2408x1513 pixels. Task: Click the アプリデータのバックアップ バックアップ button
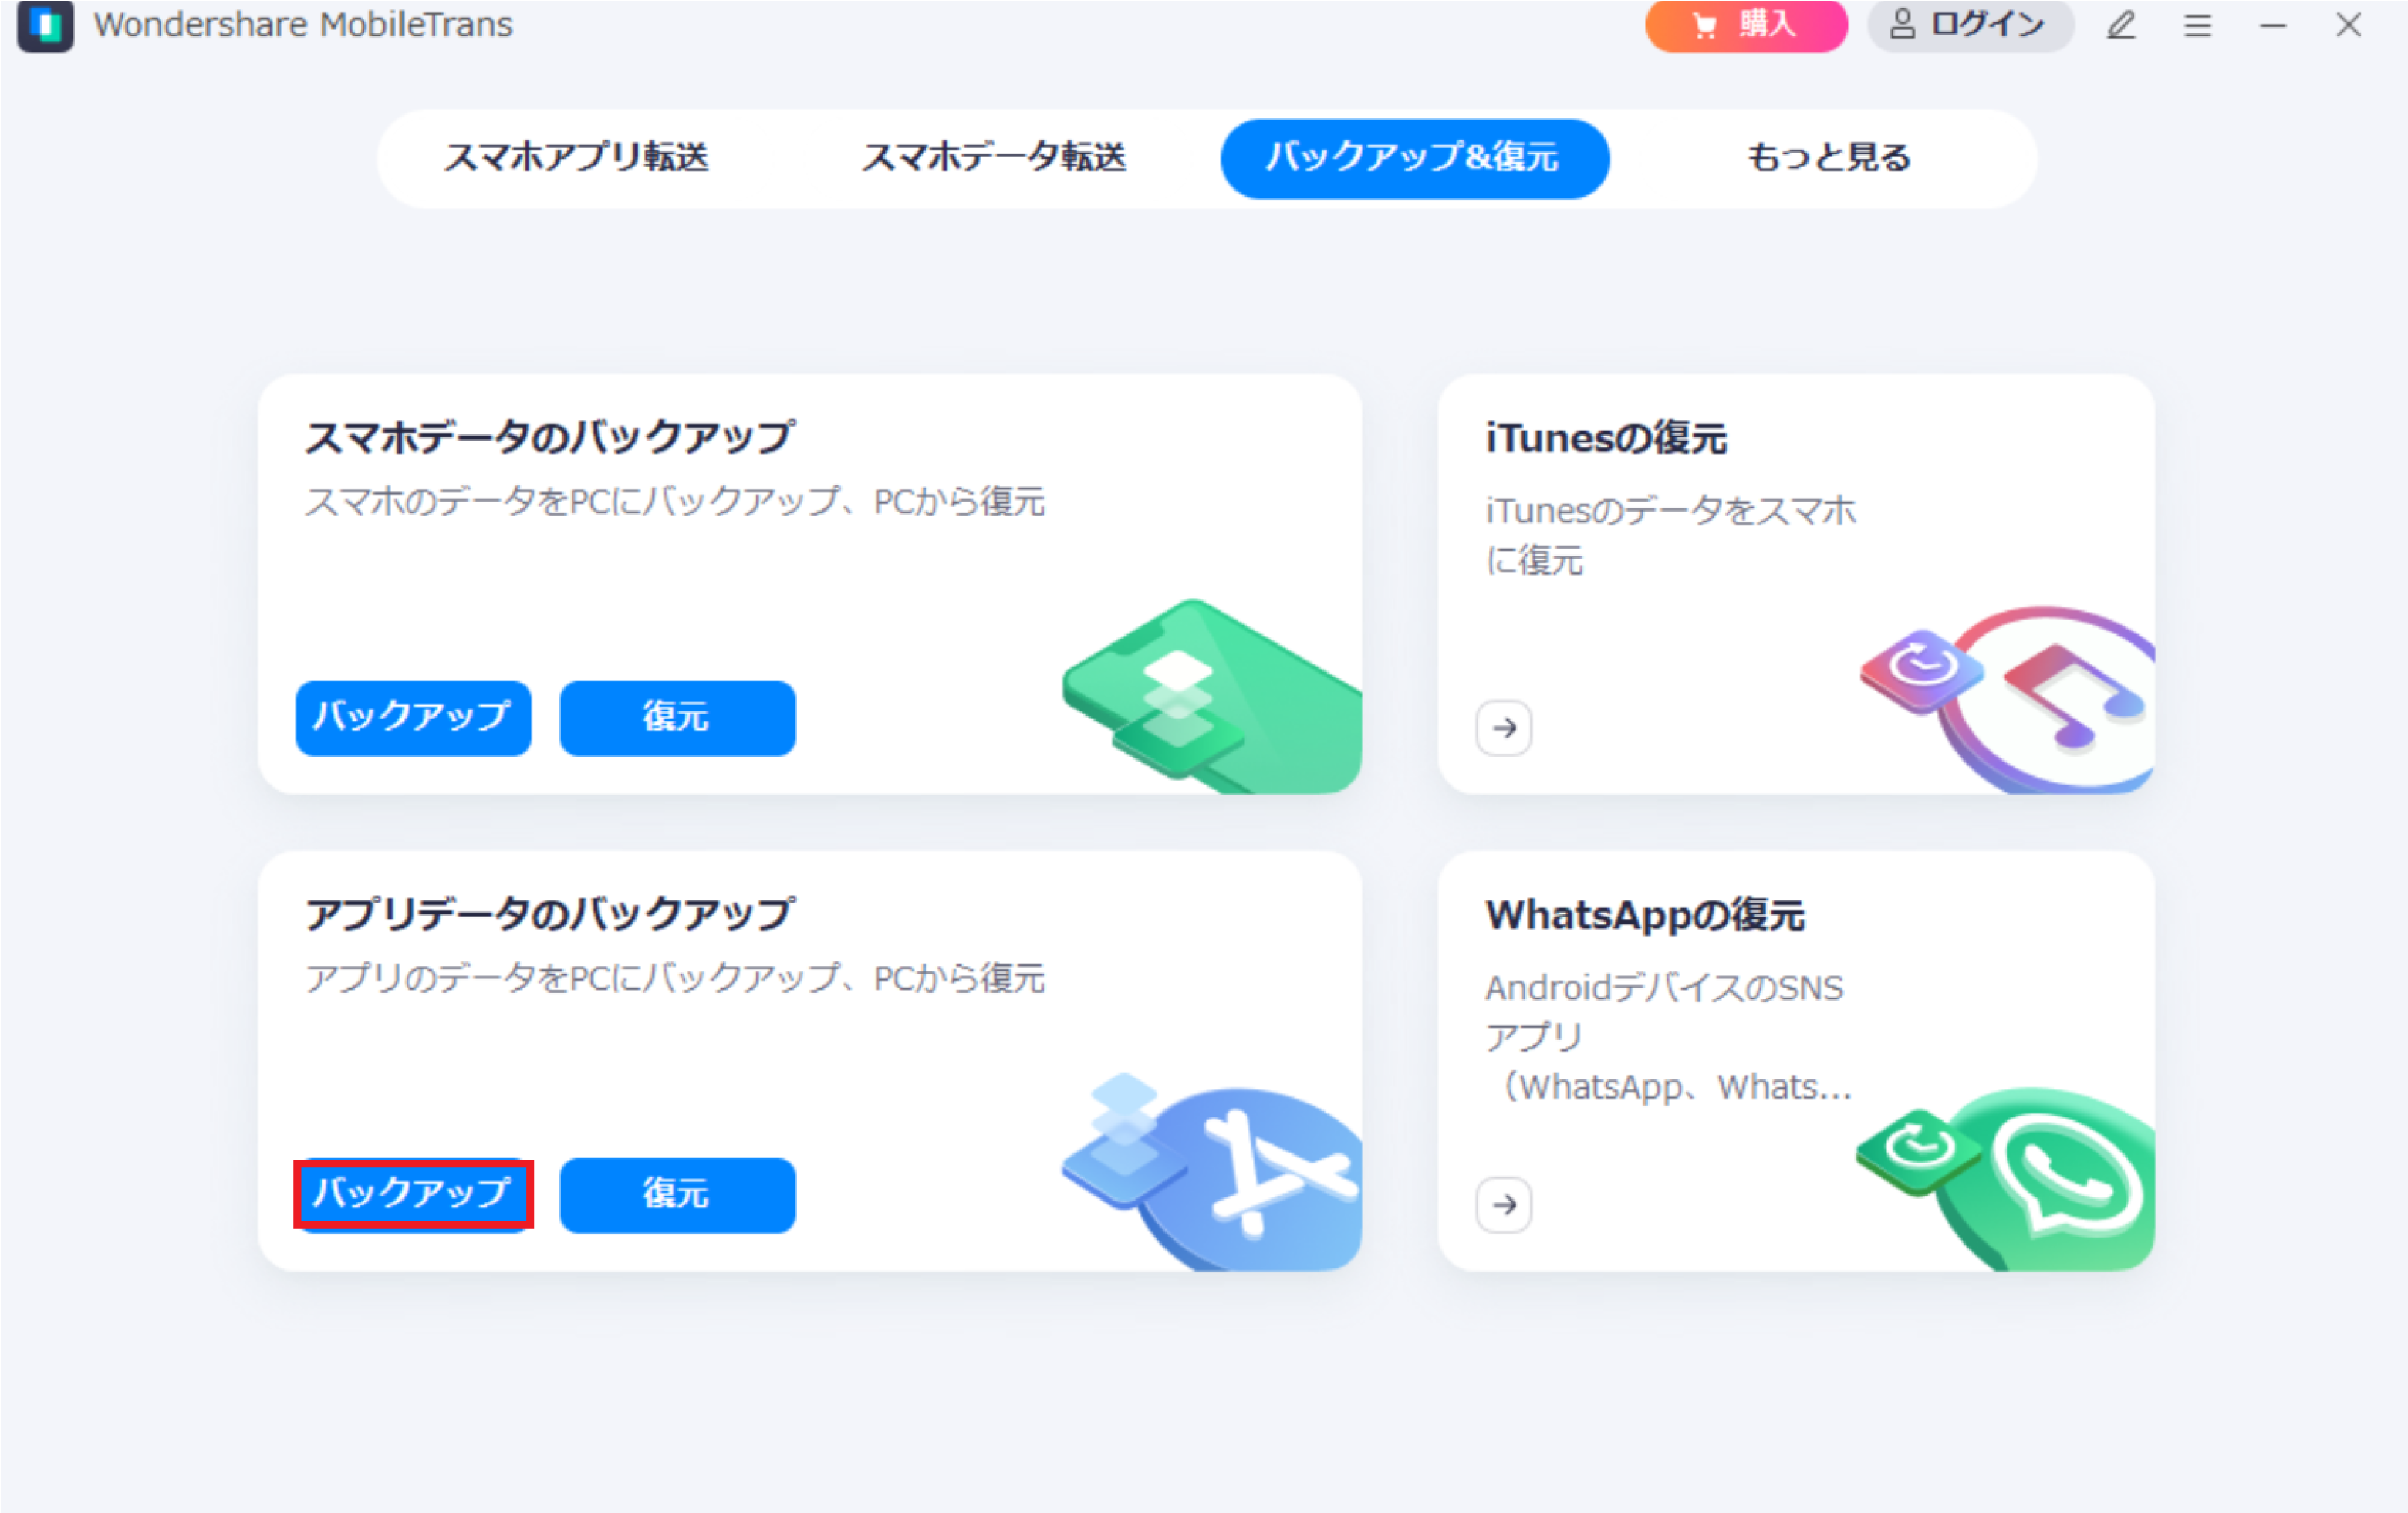tap(410, 1192)
